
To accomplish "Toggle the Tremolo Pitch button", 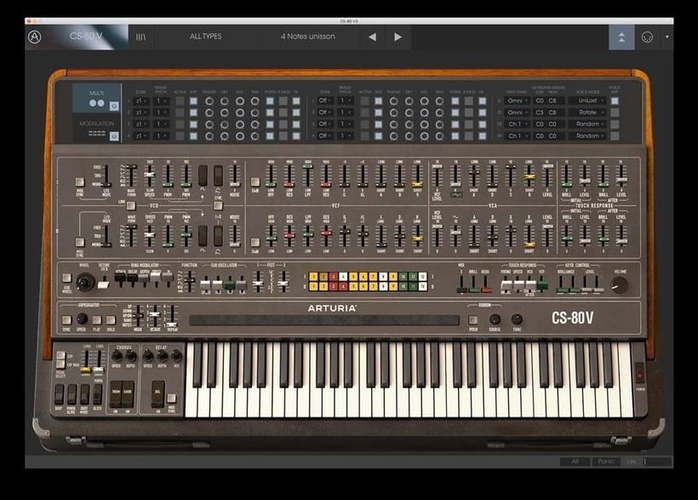I will tap(473, 319).
